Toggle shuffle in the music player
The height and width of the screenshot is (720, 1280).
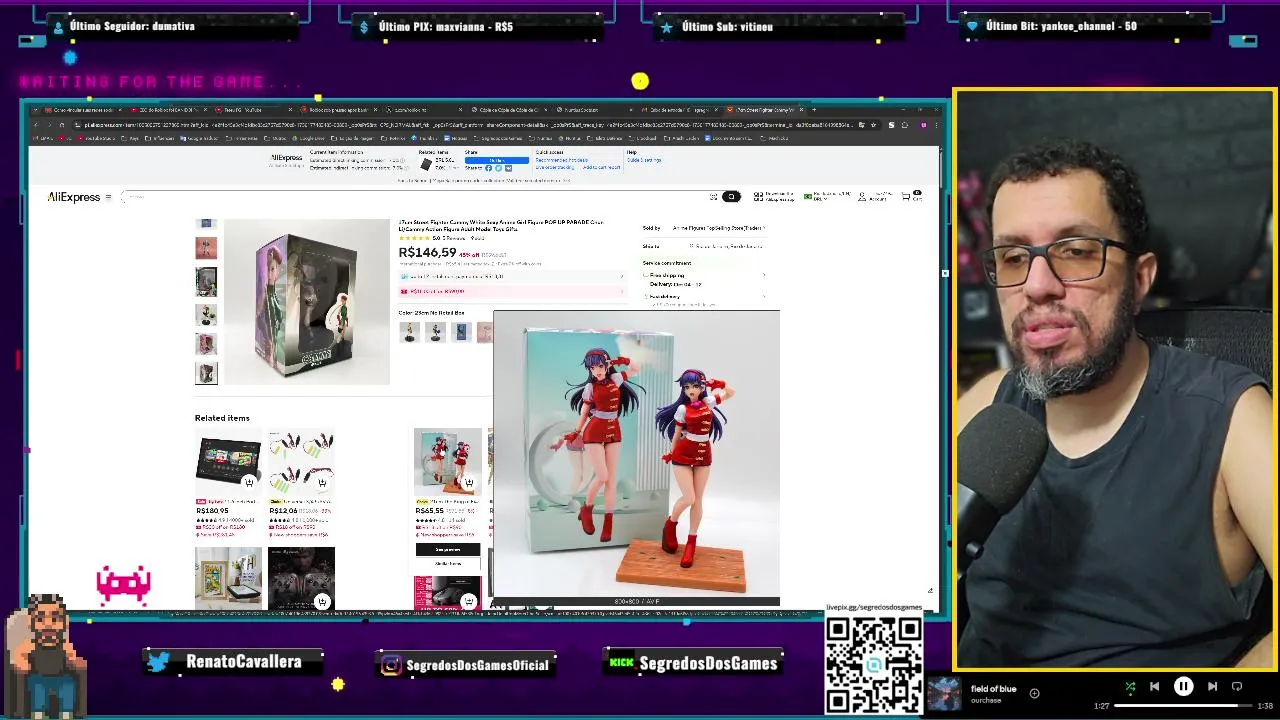1130,686
